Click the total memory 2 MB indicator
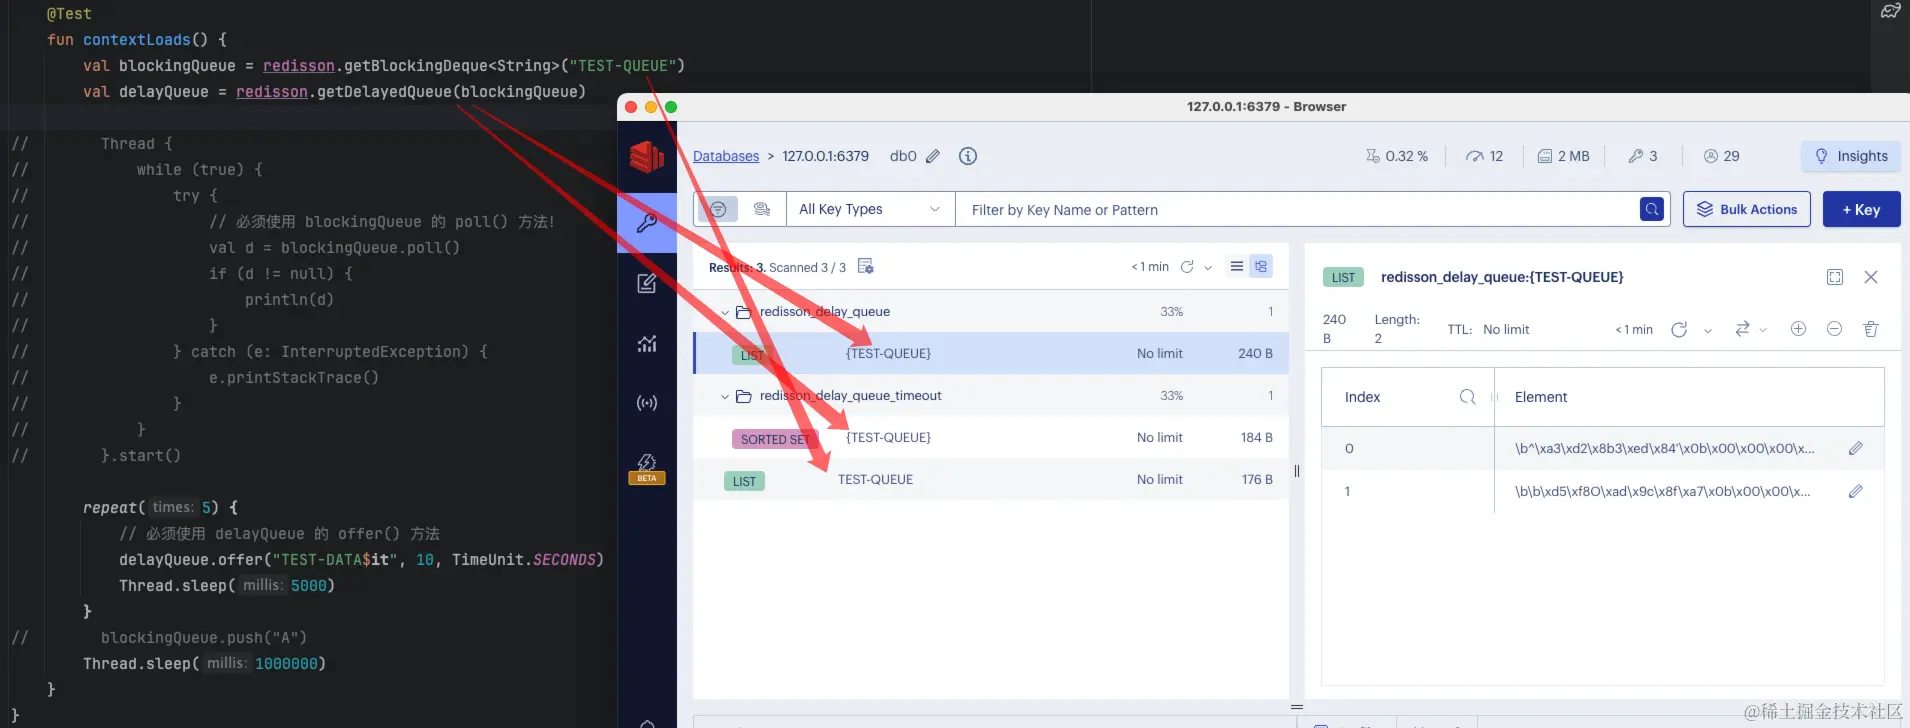Screen dimensions: 1910x728 point(1563,156)
